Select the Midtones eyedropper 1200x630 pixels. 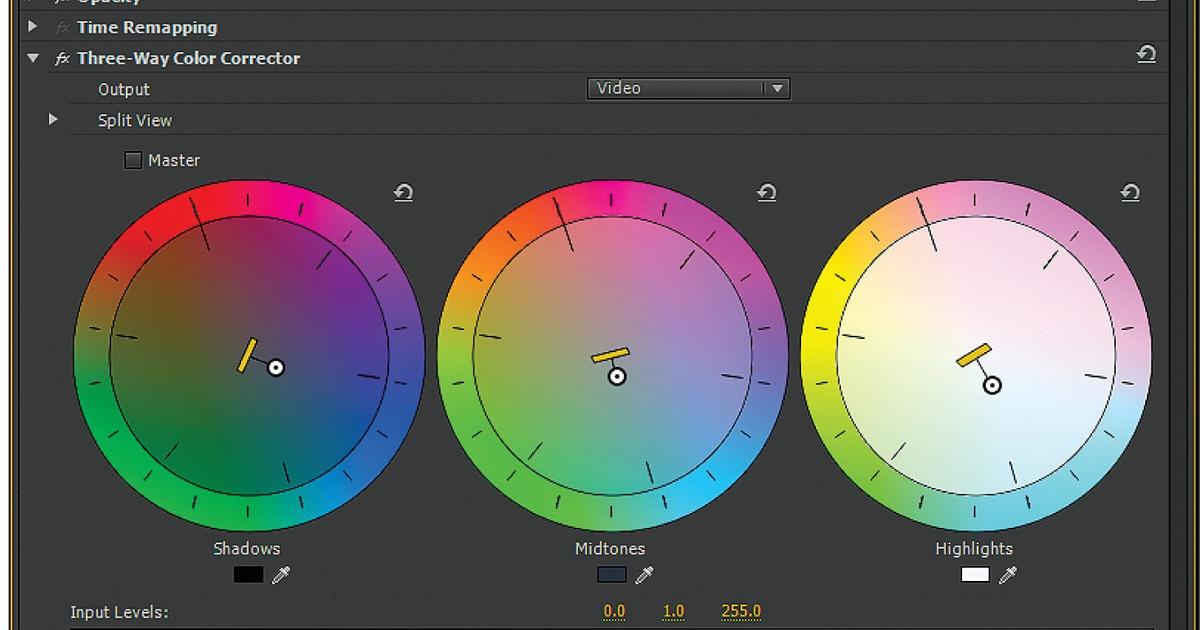[644, 575]
